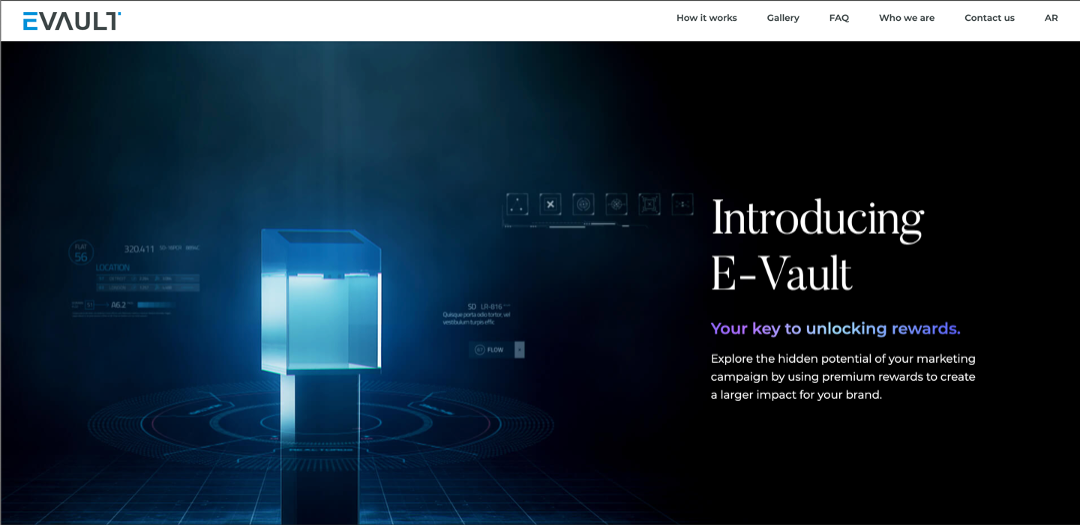This screenshot has height=525, width=1080.
Task: Click the last faded dots HUD icon
Action: click(683, 204)
